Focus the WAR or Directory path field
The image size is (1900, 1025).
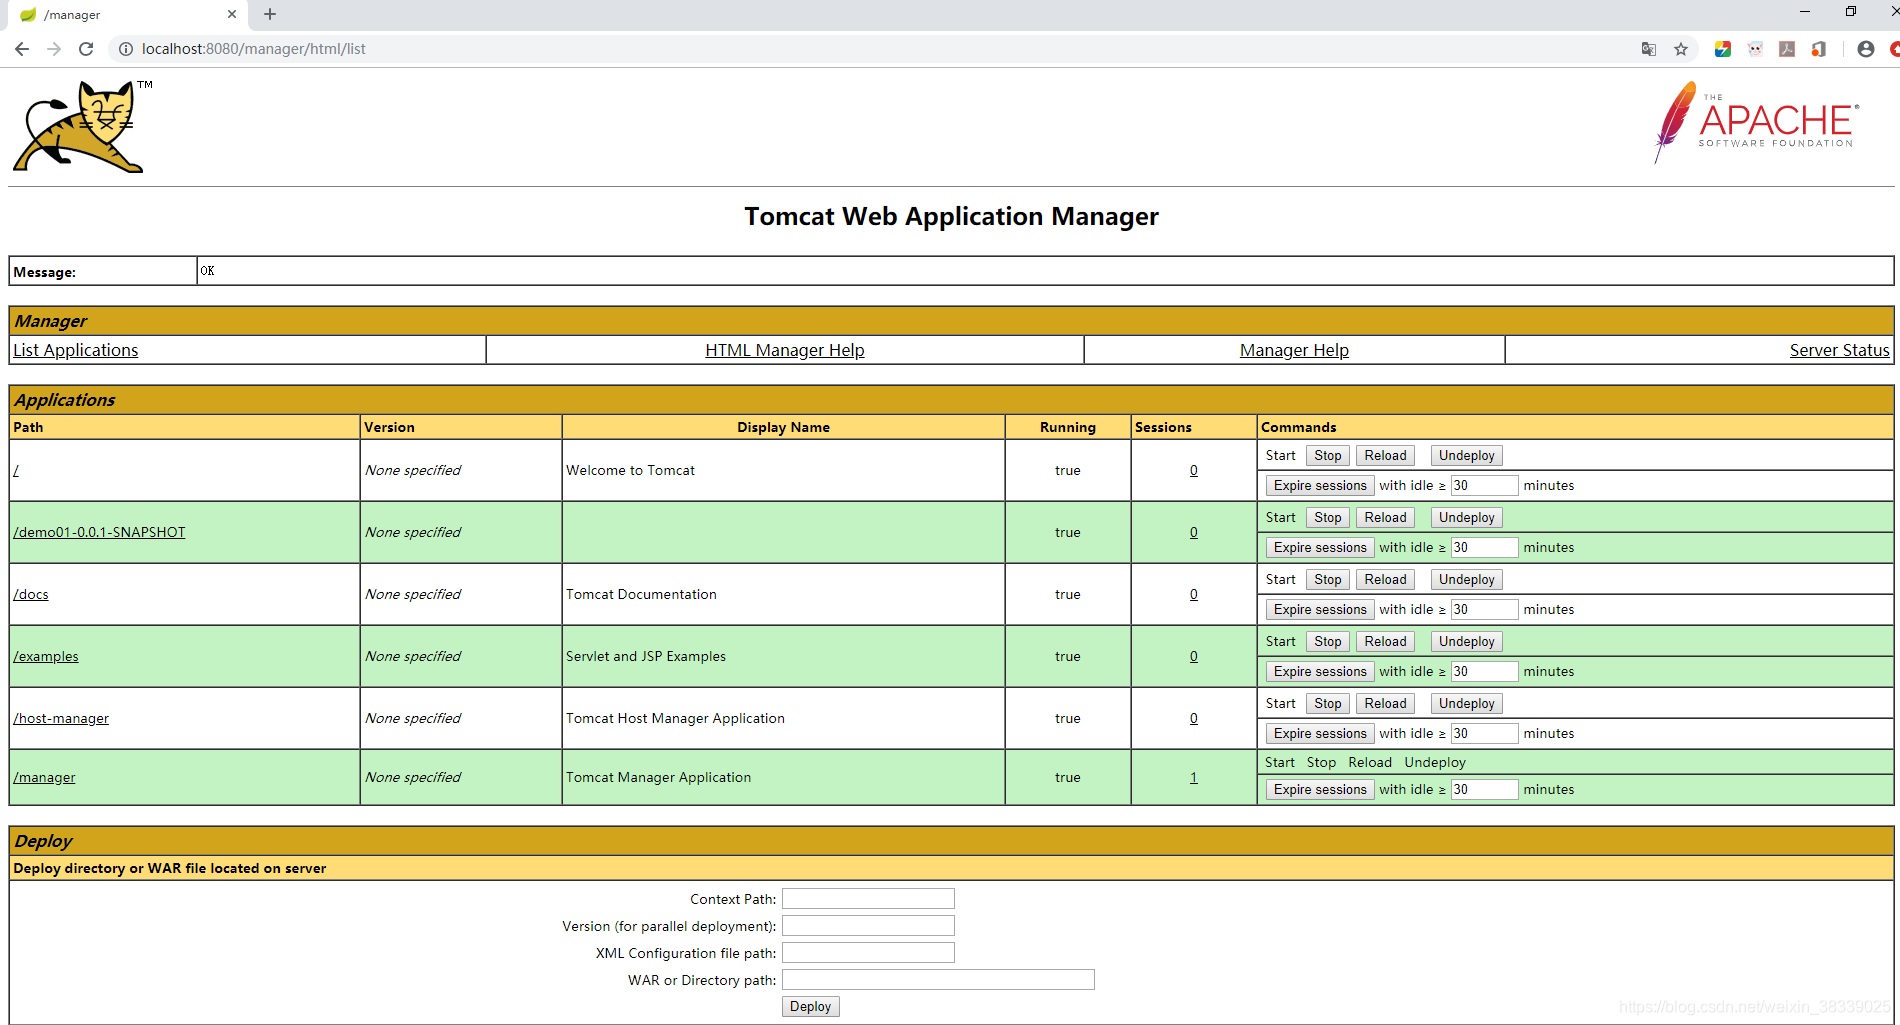point(938,980)
